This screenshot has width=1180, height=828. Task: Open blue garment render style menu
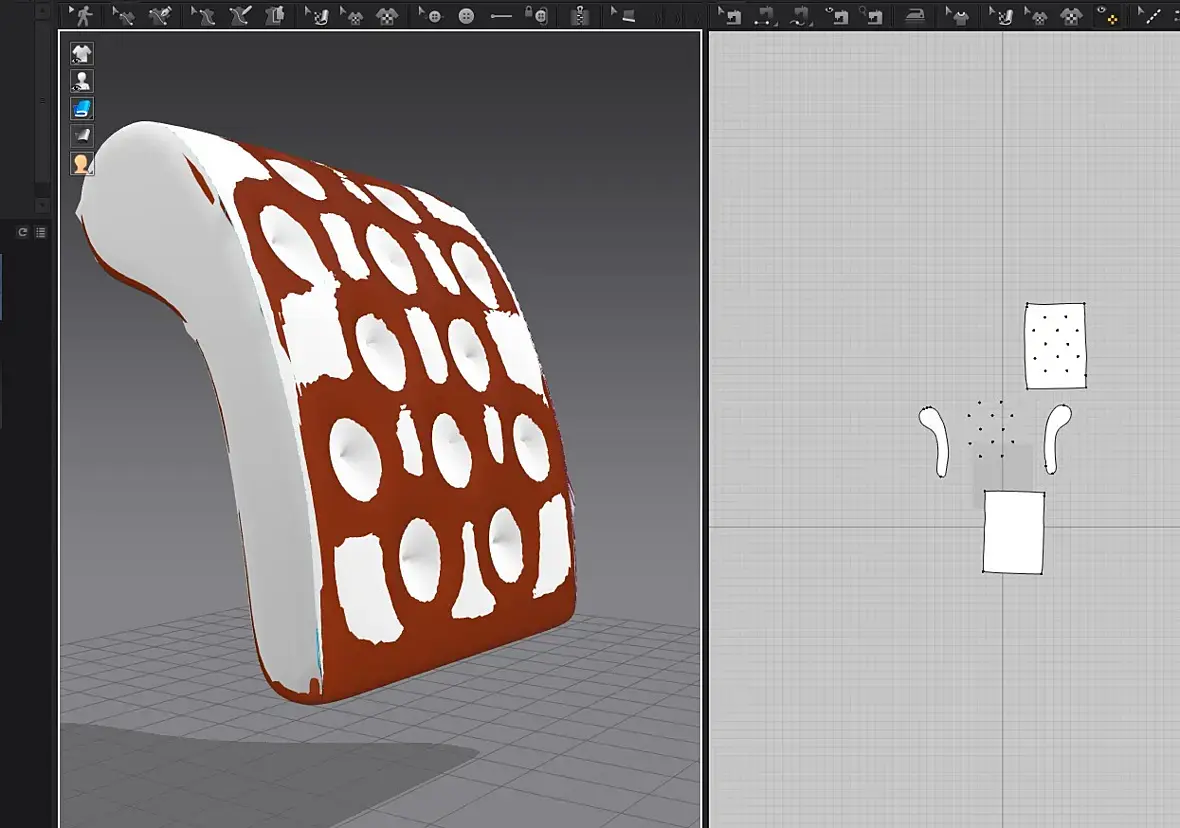tap(82, 108)
